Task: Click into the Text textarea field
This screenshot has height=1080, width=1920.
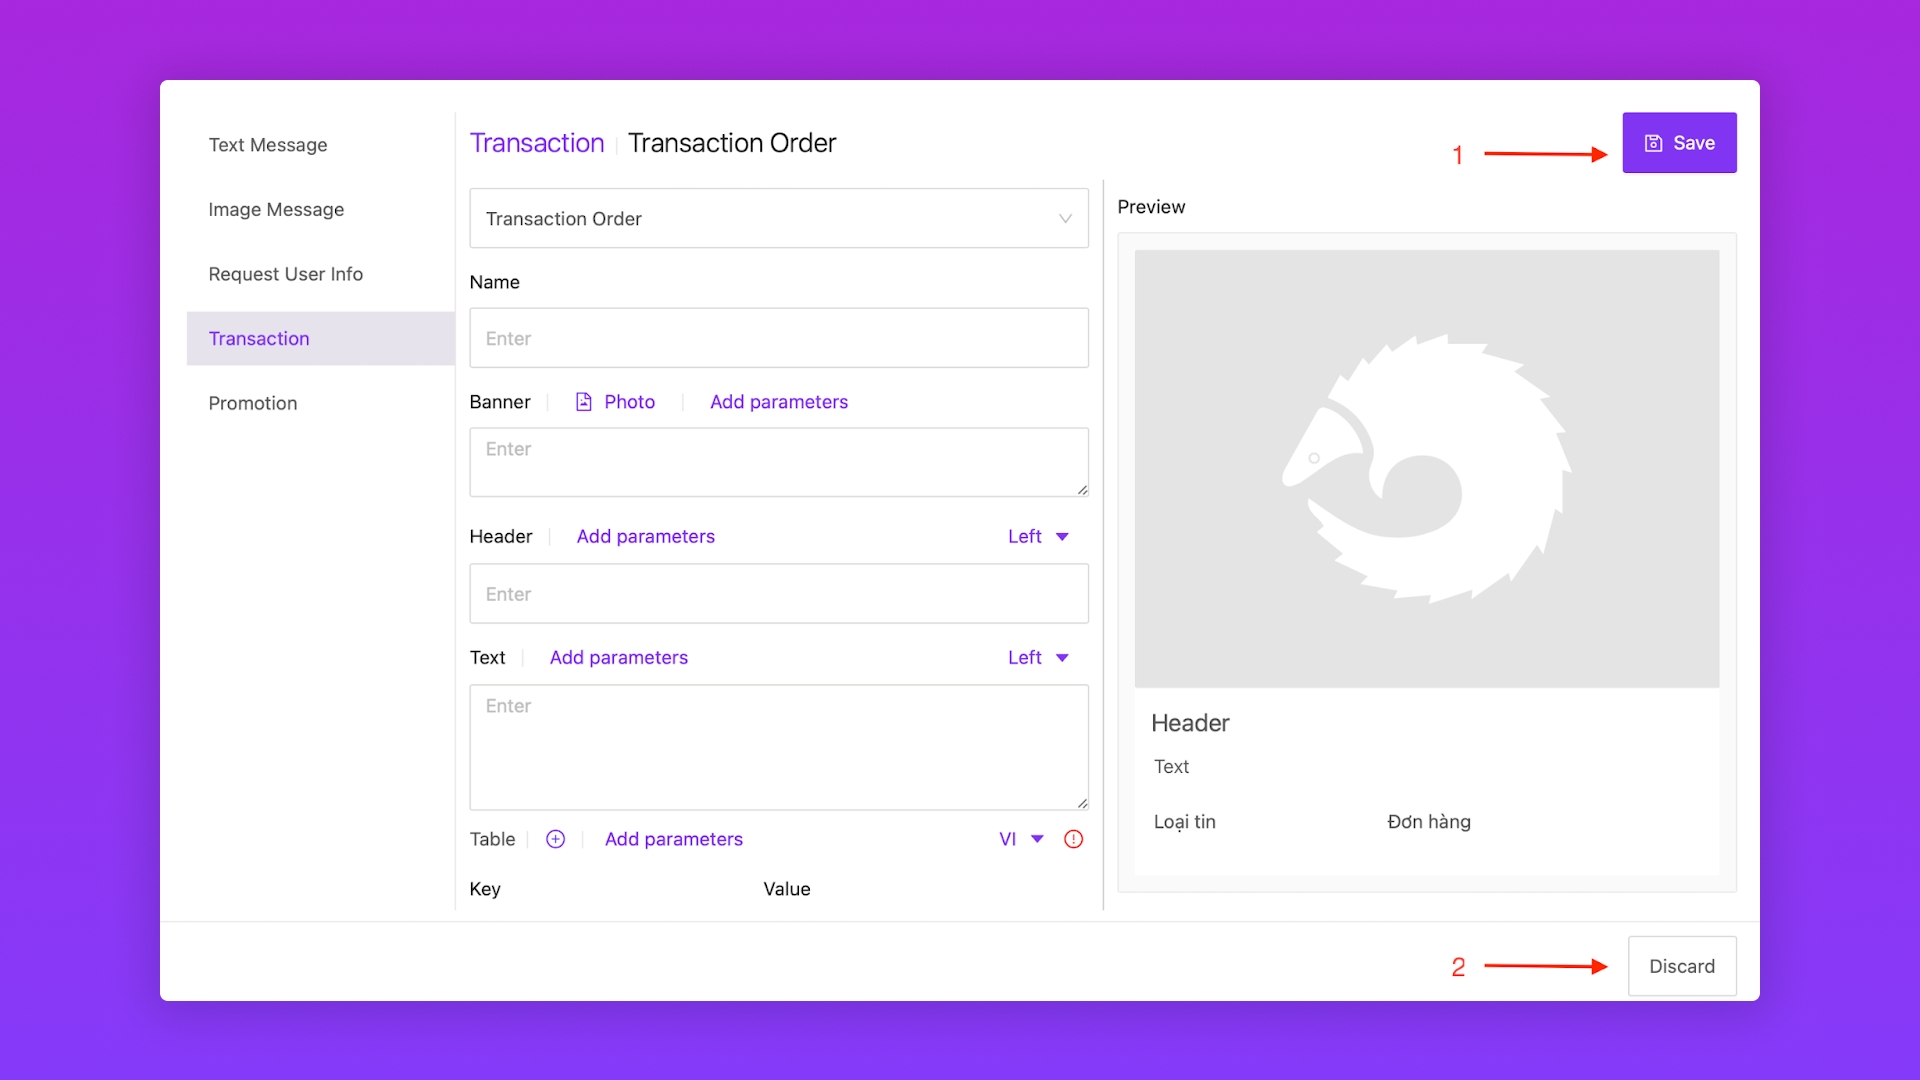Action: coord(778,747)
